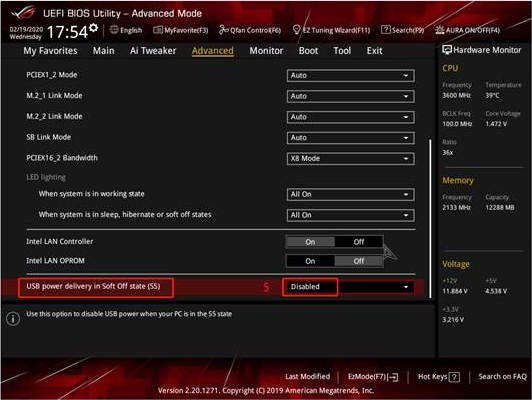The height and width of the screenshot is (400, 532).
Task: Go to Boot tab
Action: [x=308, y=51]
